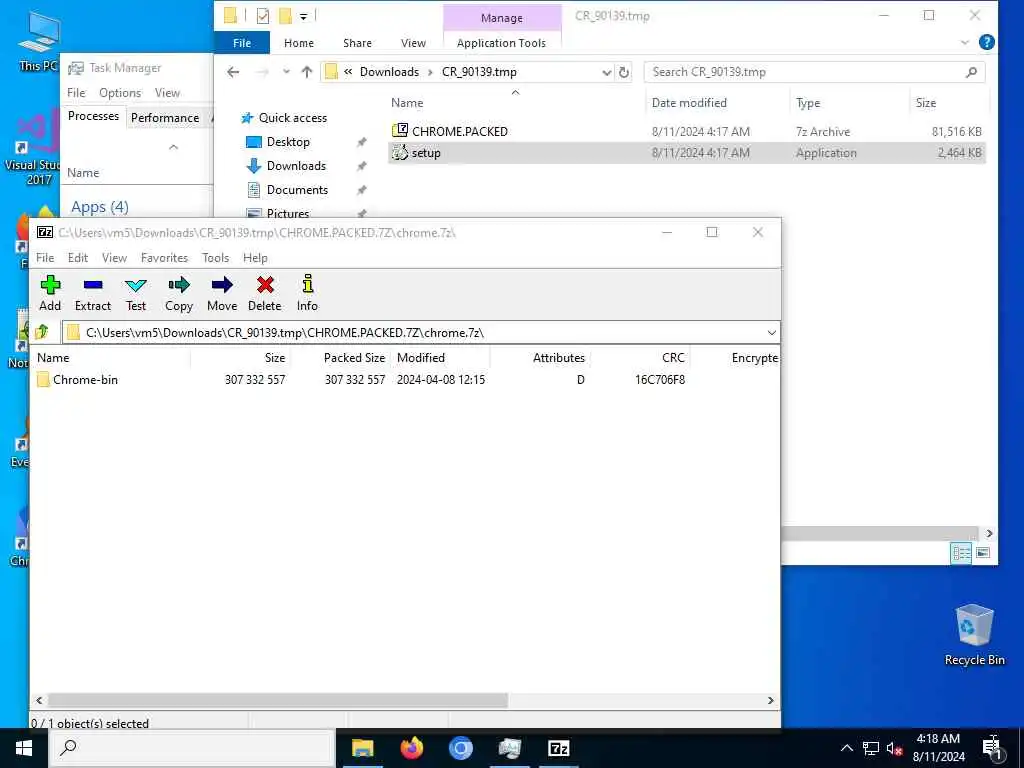
Task: Open Recycle Bin on desktop
Action: pos(974,634)
